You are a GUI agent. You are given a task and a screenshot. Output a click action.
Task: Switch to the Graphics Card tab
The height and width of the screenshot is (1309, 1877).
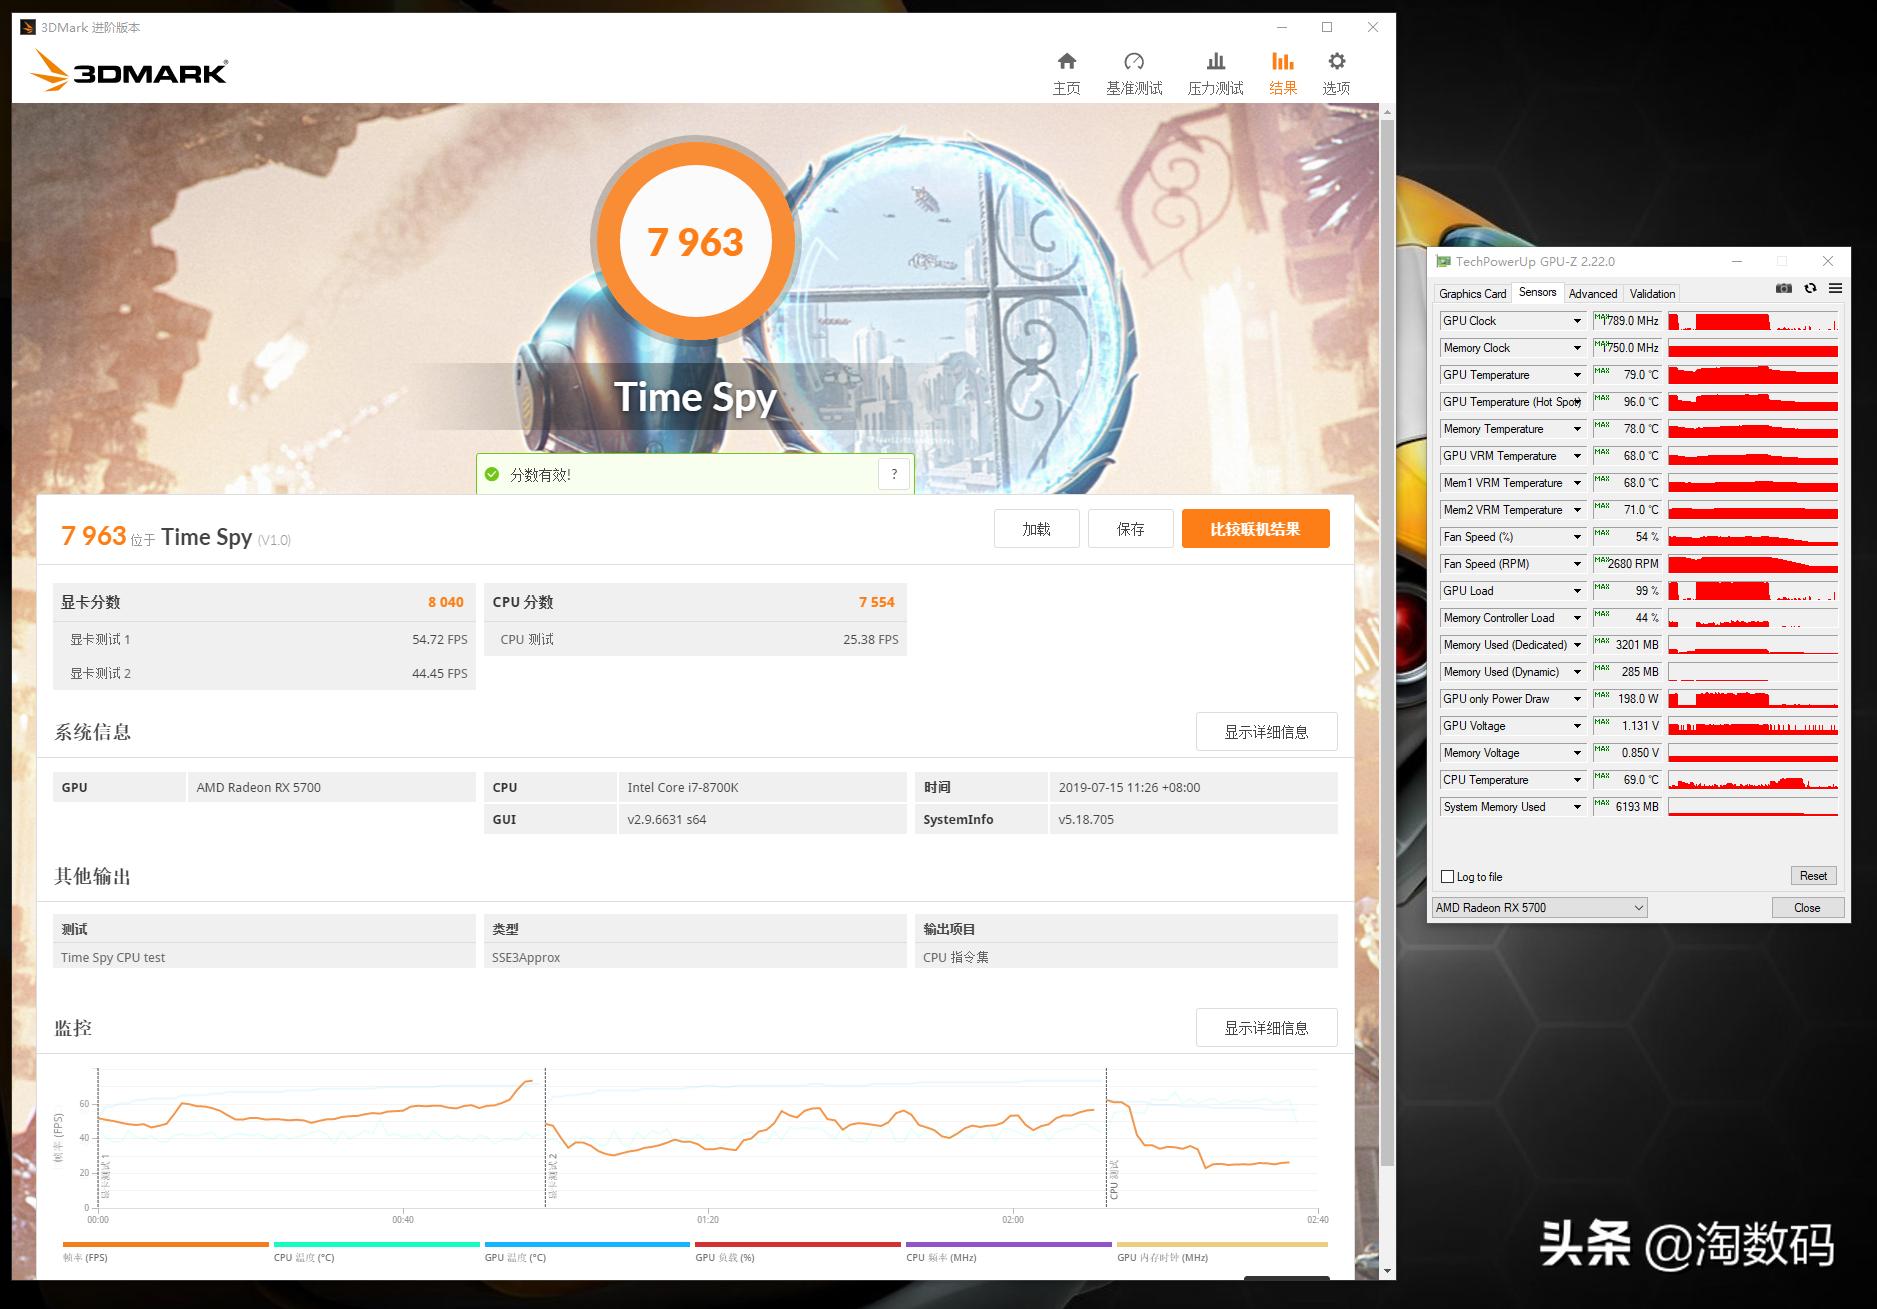(1471, 293)
